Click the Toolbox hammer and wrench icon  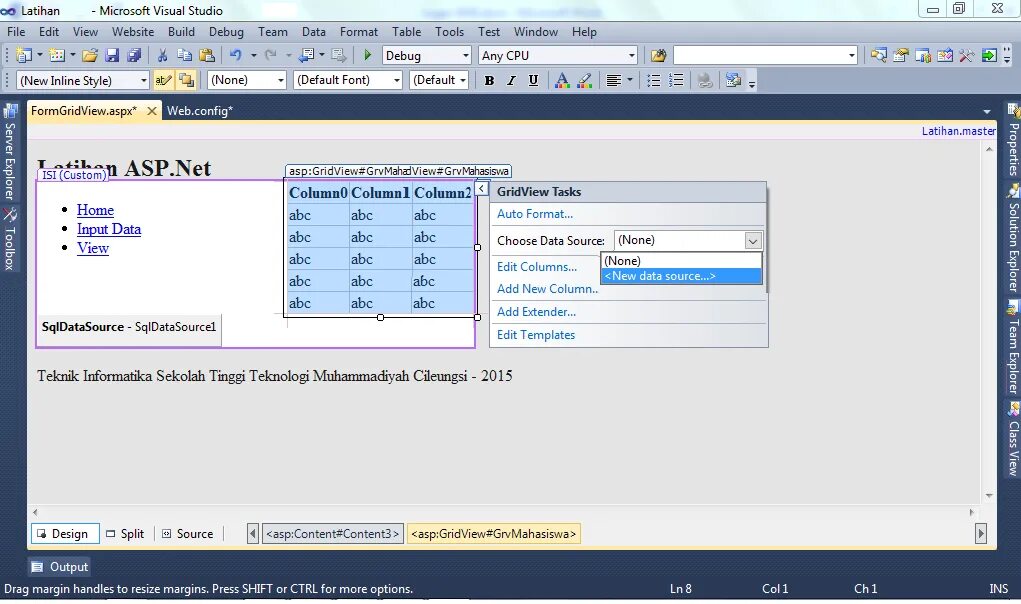click(x=966, y=56)
